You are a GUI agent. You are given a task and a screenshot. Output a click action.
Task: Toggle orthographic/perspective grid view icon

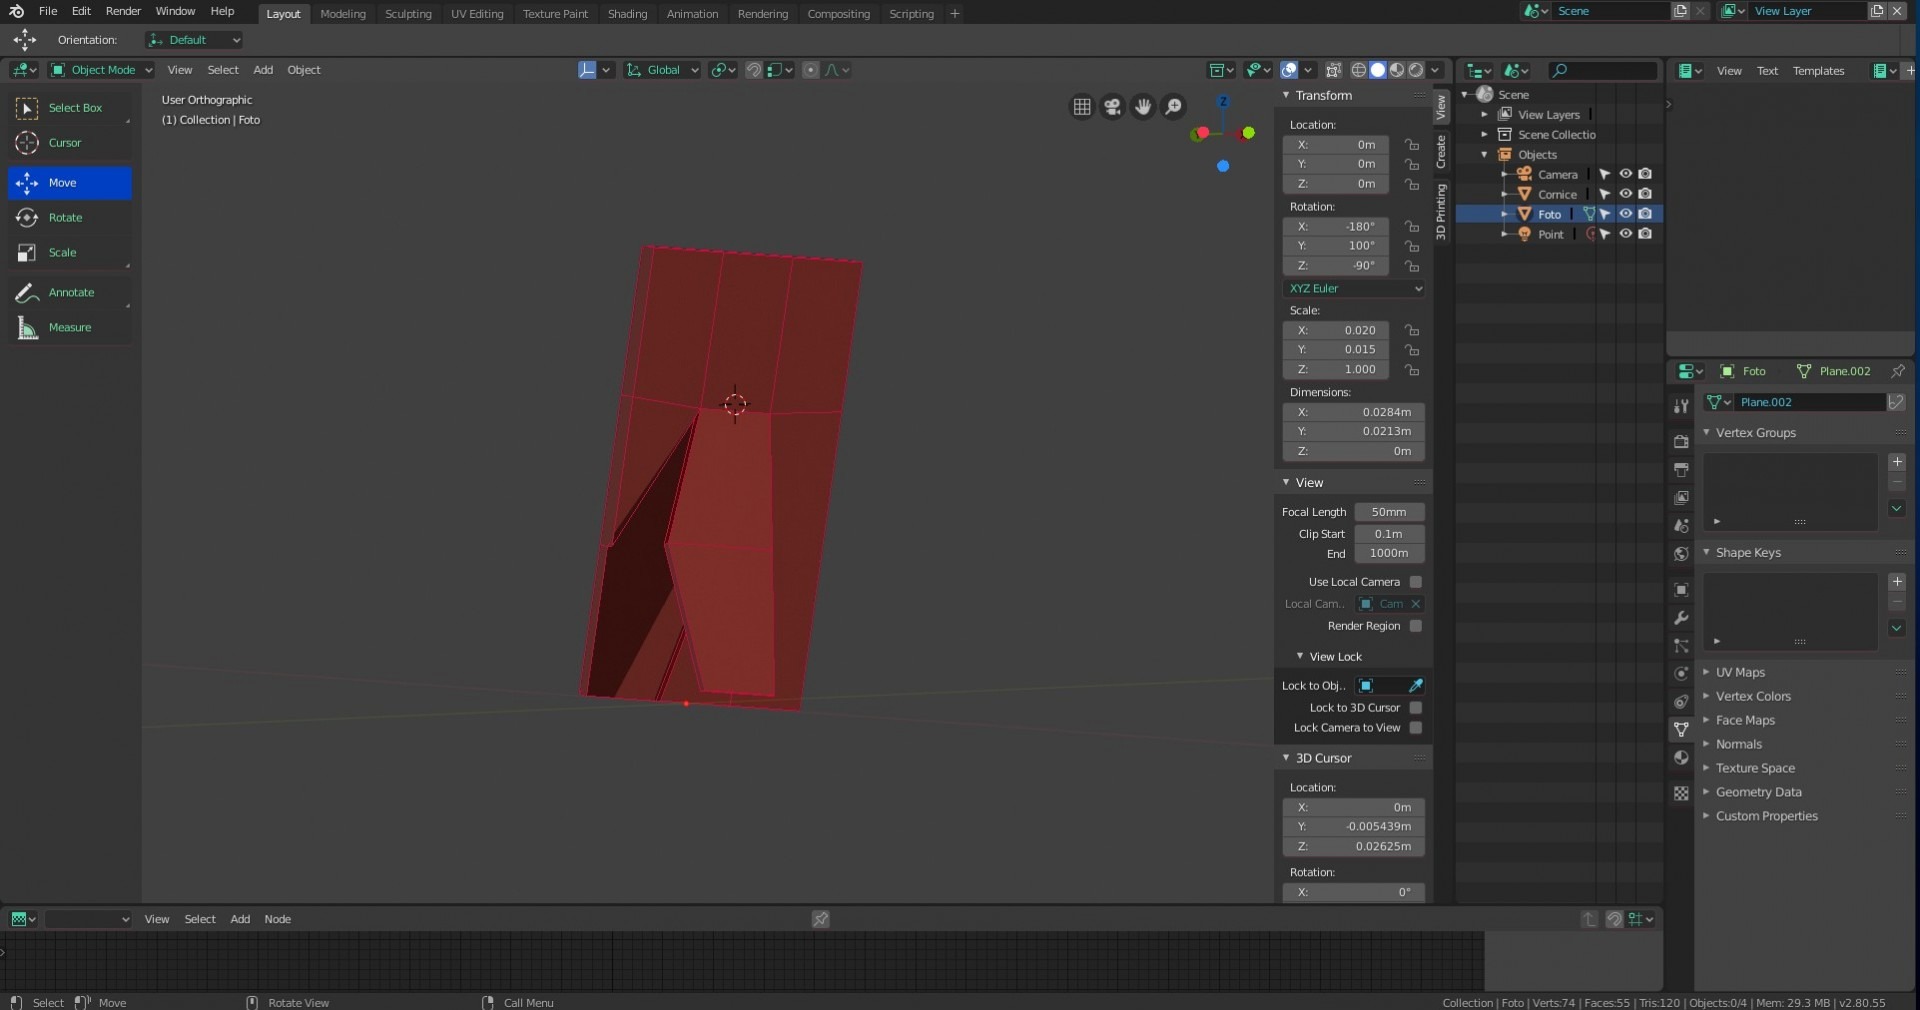[x=1082, y=107]
